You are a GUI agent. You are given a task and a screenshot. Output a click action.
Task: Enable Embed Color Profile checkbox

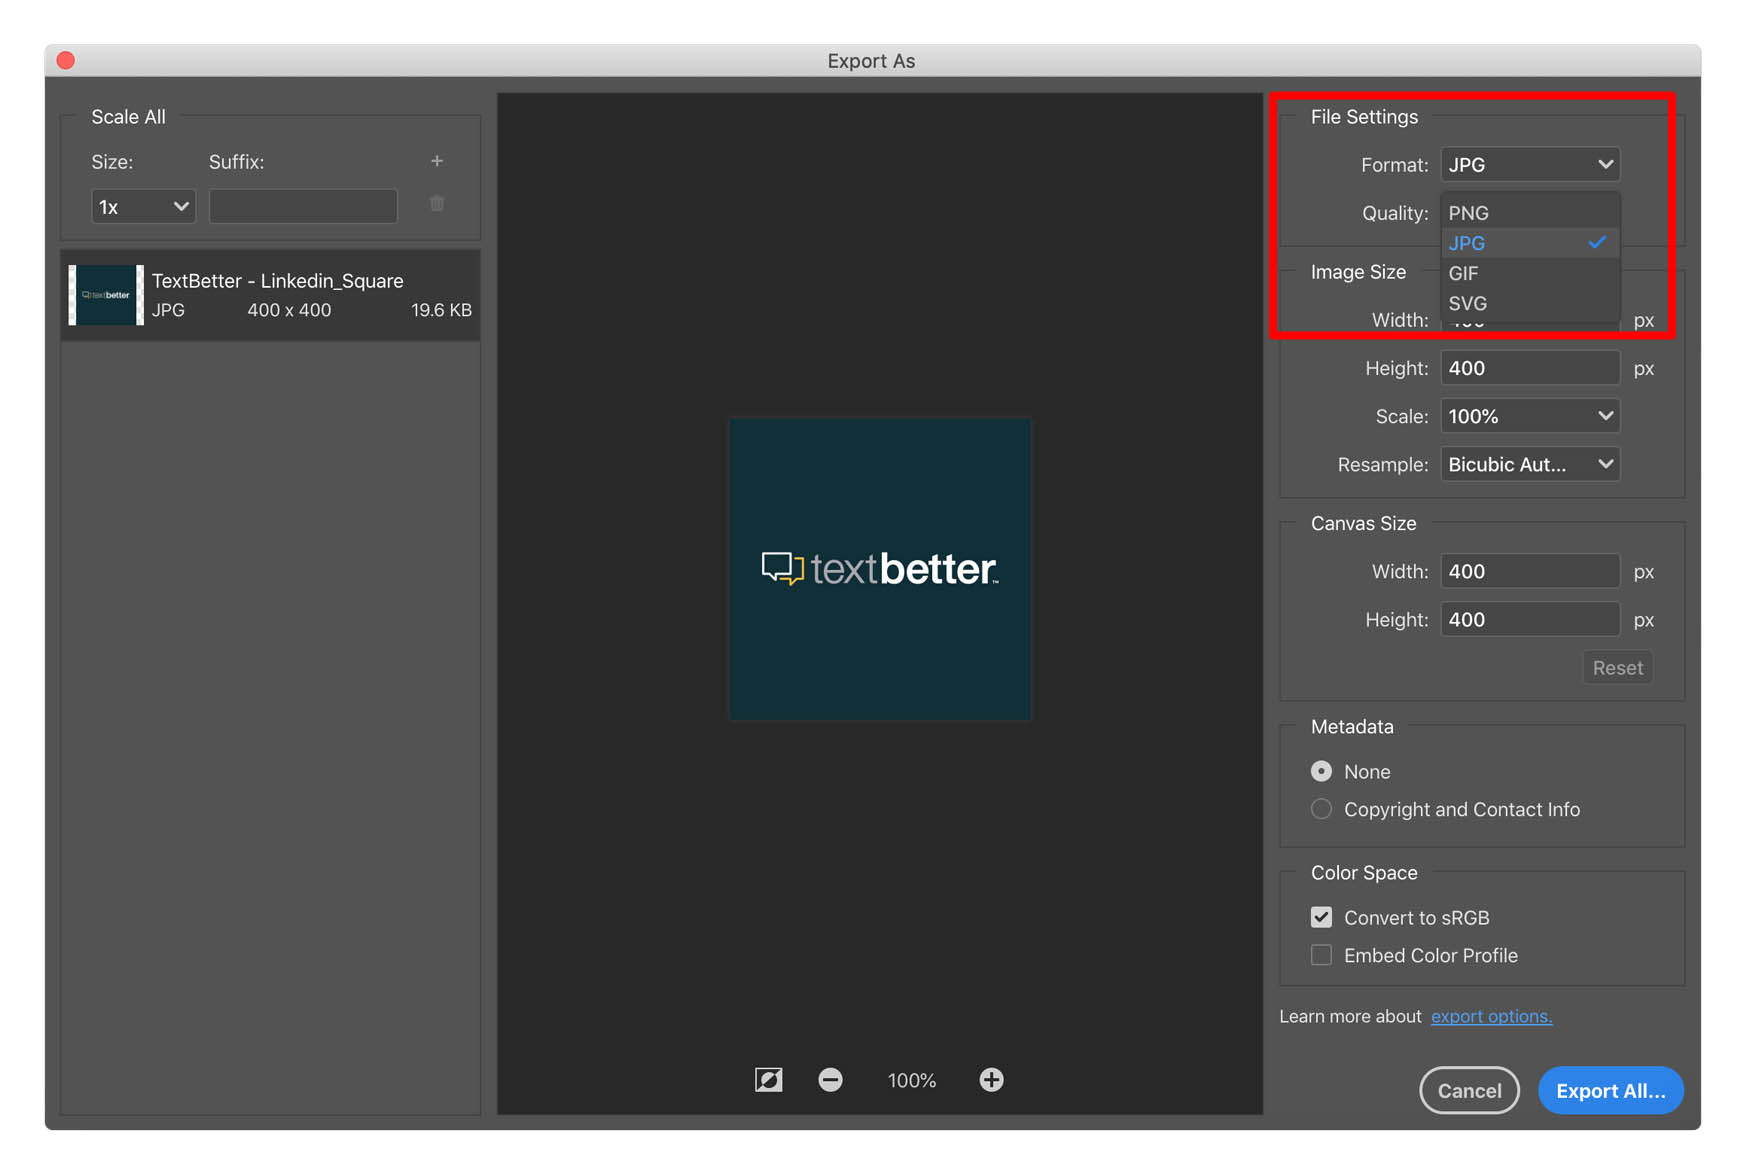(x=1322, y=955)
